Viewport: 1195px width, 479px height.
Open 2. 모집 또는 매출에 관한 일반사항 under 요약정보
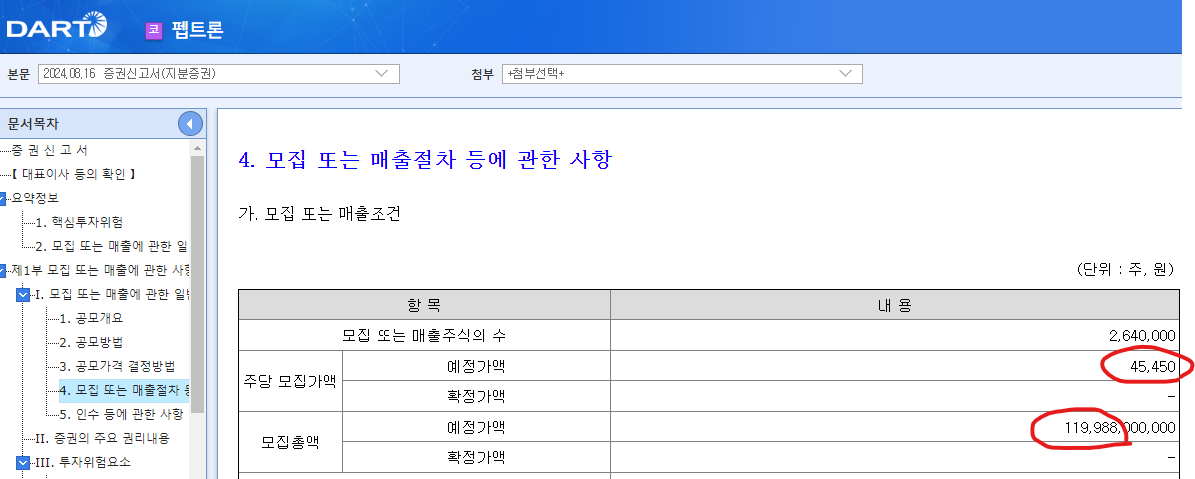pos(111,247)
